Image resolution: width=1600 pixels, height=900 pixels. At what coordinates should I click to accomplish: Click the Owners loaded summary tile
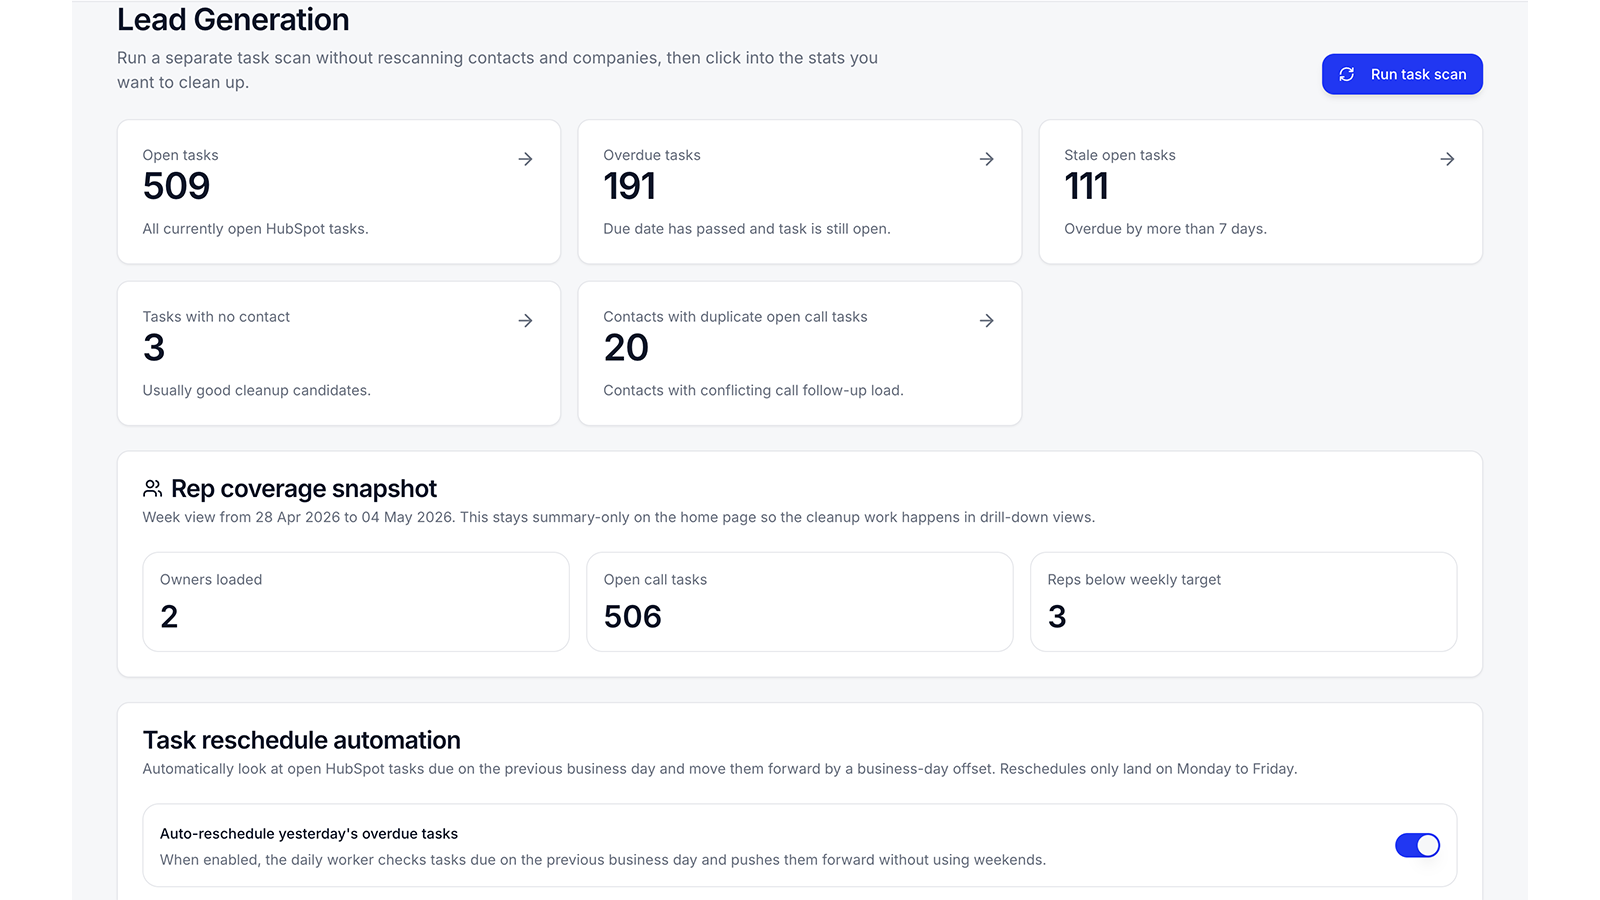click(x=356, y=602)
